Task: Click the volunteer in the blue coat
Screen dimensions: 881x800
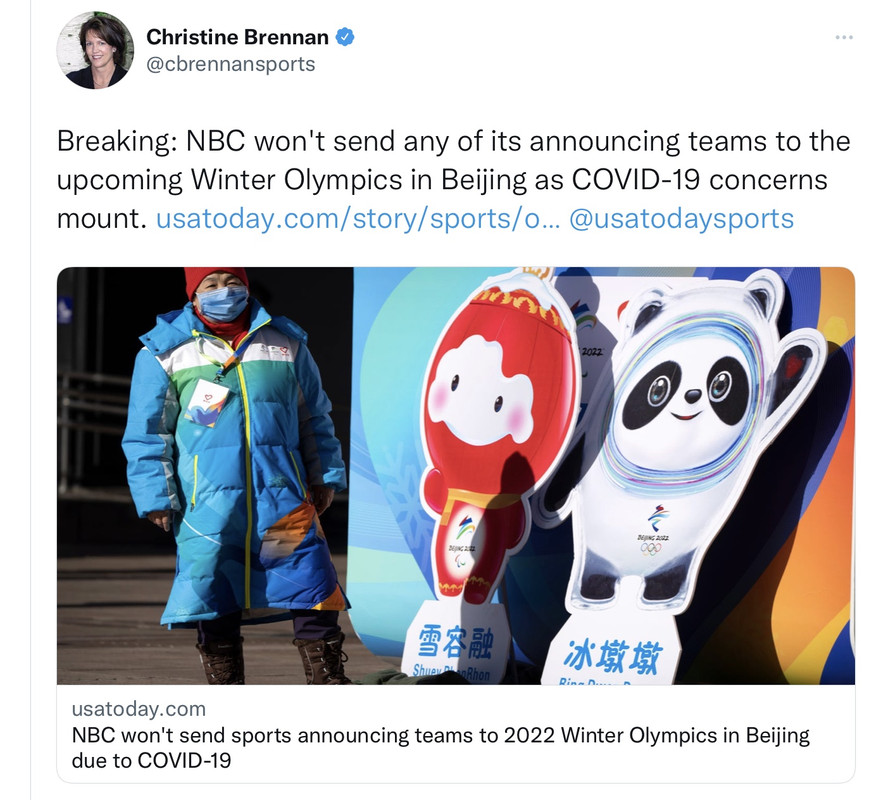Action: (x=235, y=475)
